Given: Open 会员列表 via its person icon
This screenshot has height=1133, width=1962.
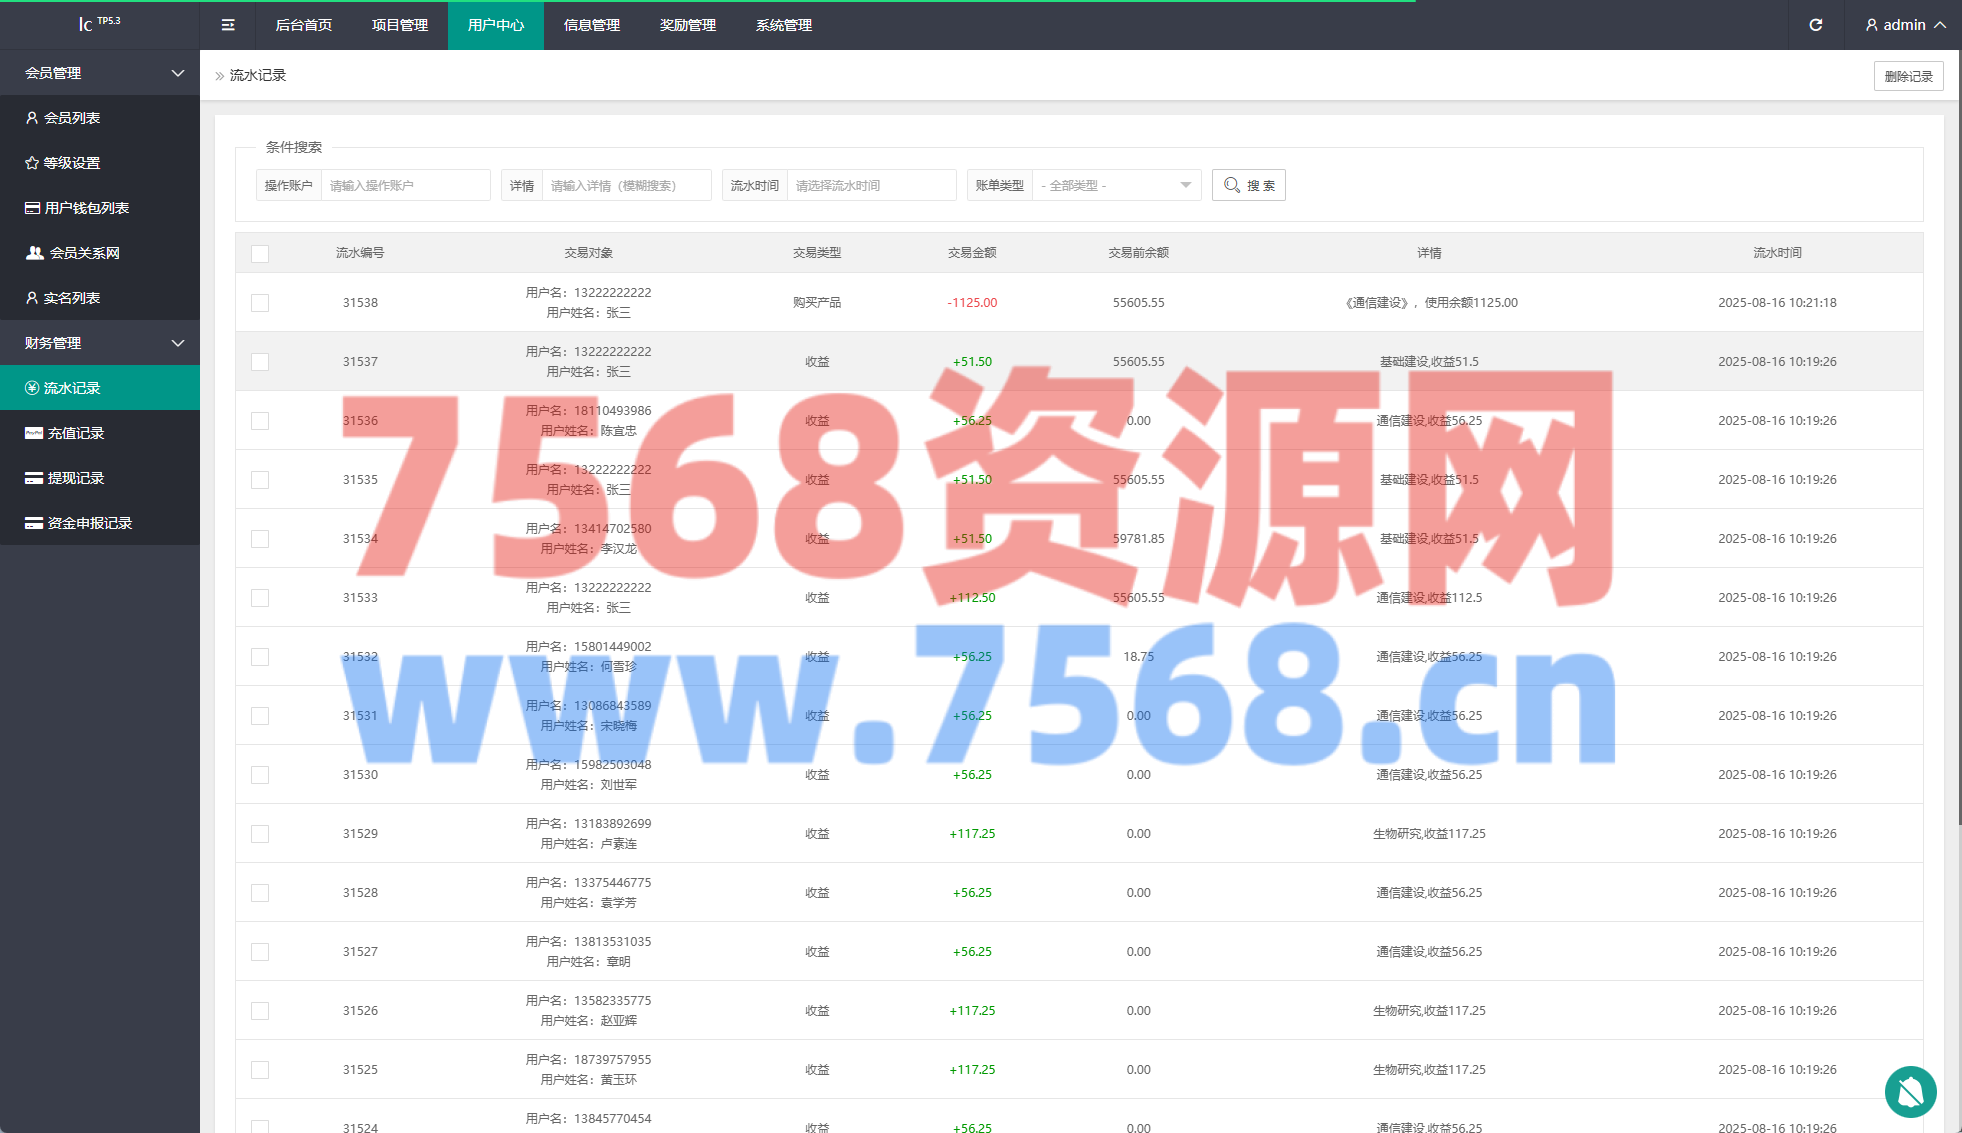Looking at the screenshot, I should [32, 118].
